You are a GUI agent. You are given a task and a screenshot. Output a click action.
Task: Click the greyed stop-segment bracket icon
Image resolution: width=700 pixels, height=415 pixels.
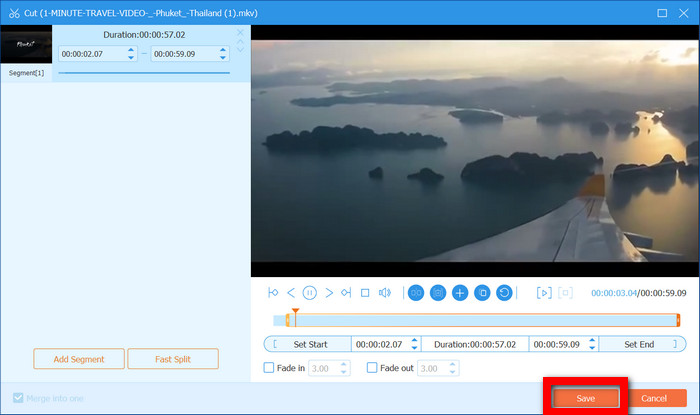[565, 293]
